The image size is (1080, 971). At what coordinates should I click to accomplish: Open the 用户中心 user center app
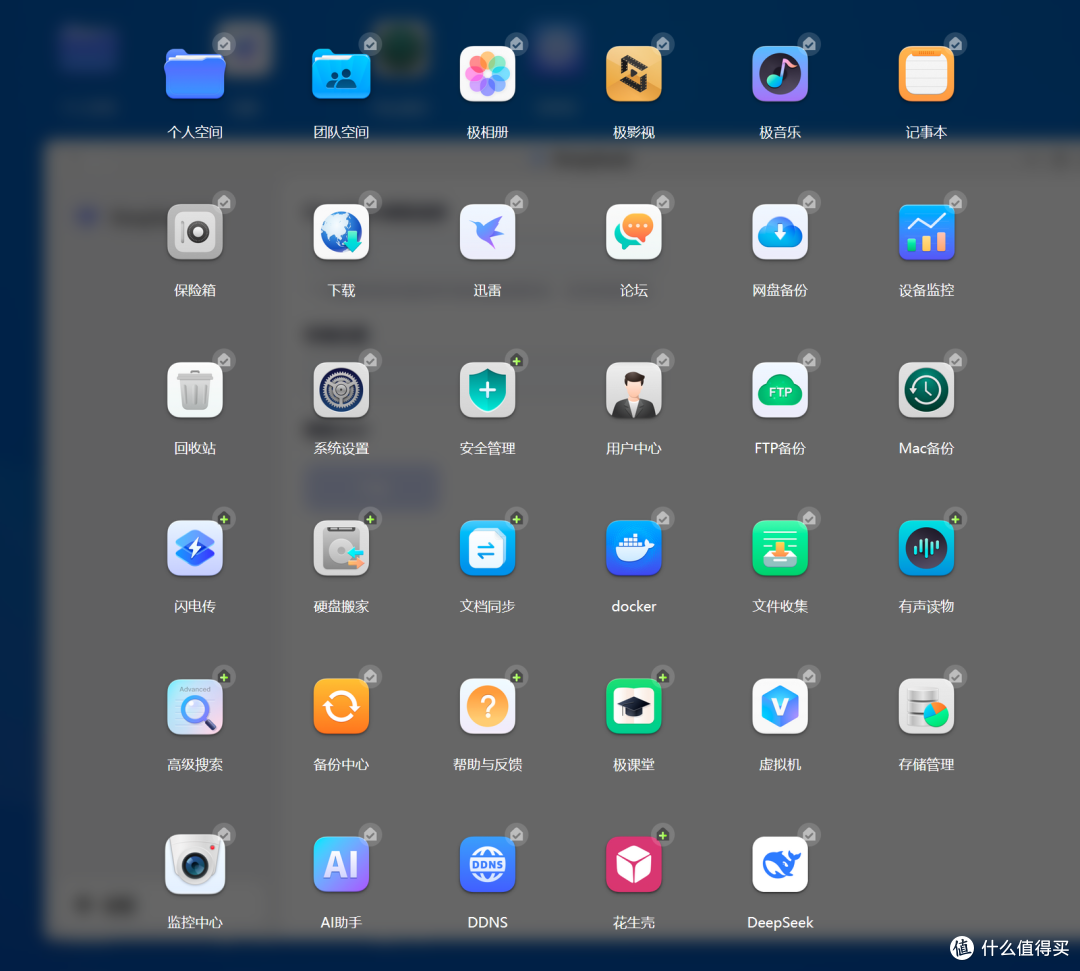click(x=634, y=390)
